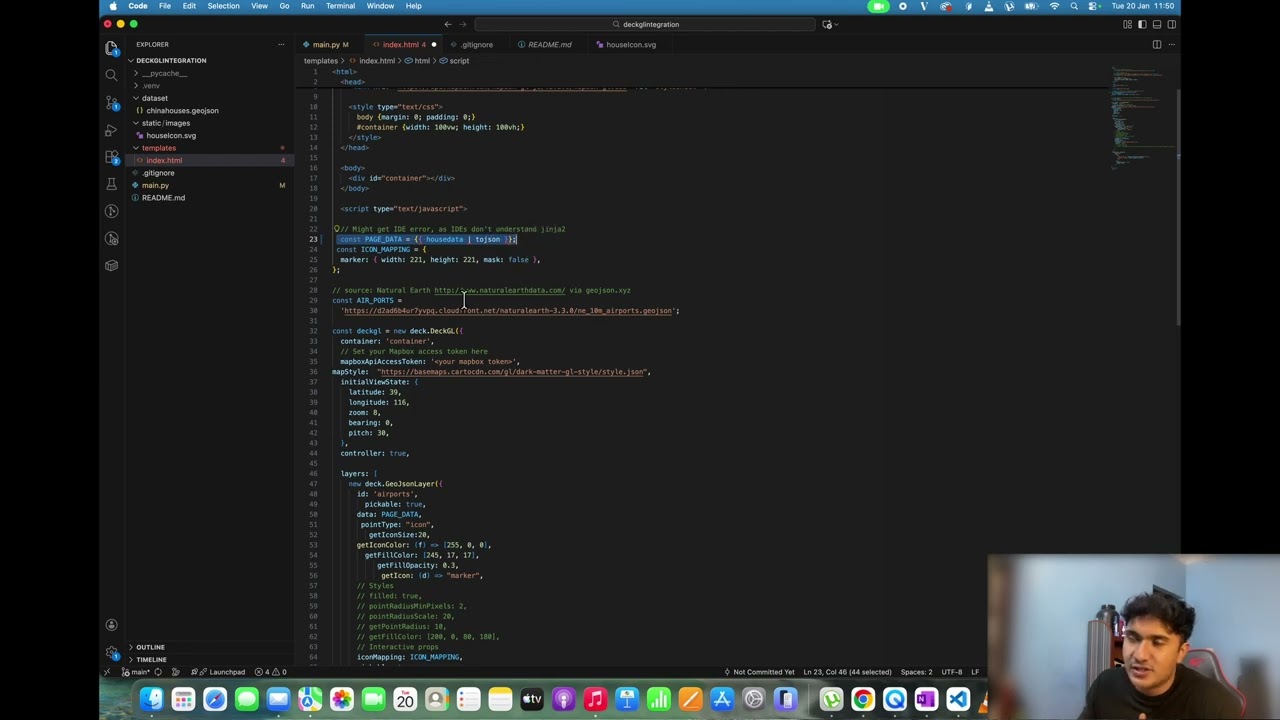This screenshot has width=1280, height=720.
Task: Open the Source Control view
Action: pyautogui.click(x=111, y=103)
